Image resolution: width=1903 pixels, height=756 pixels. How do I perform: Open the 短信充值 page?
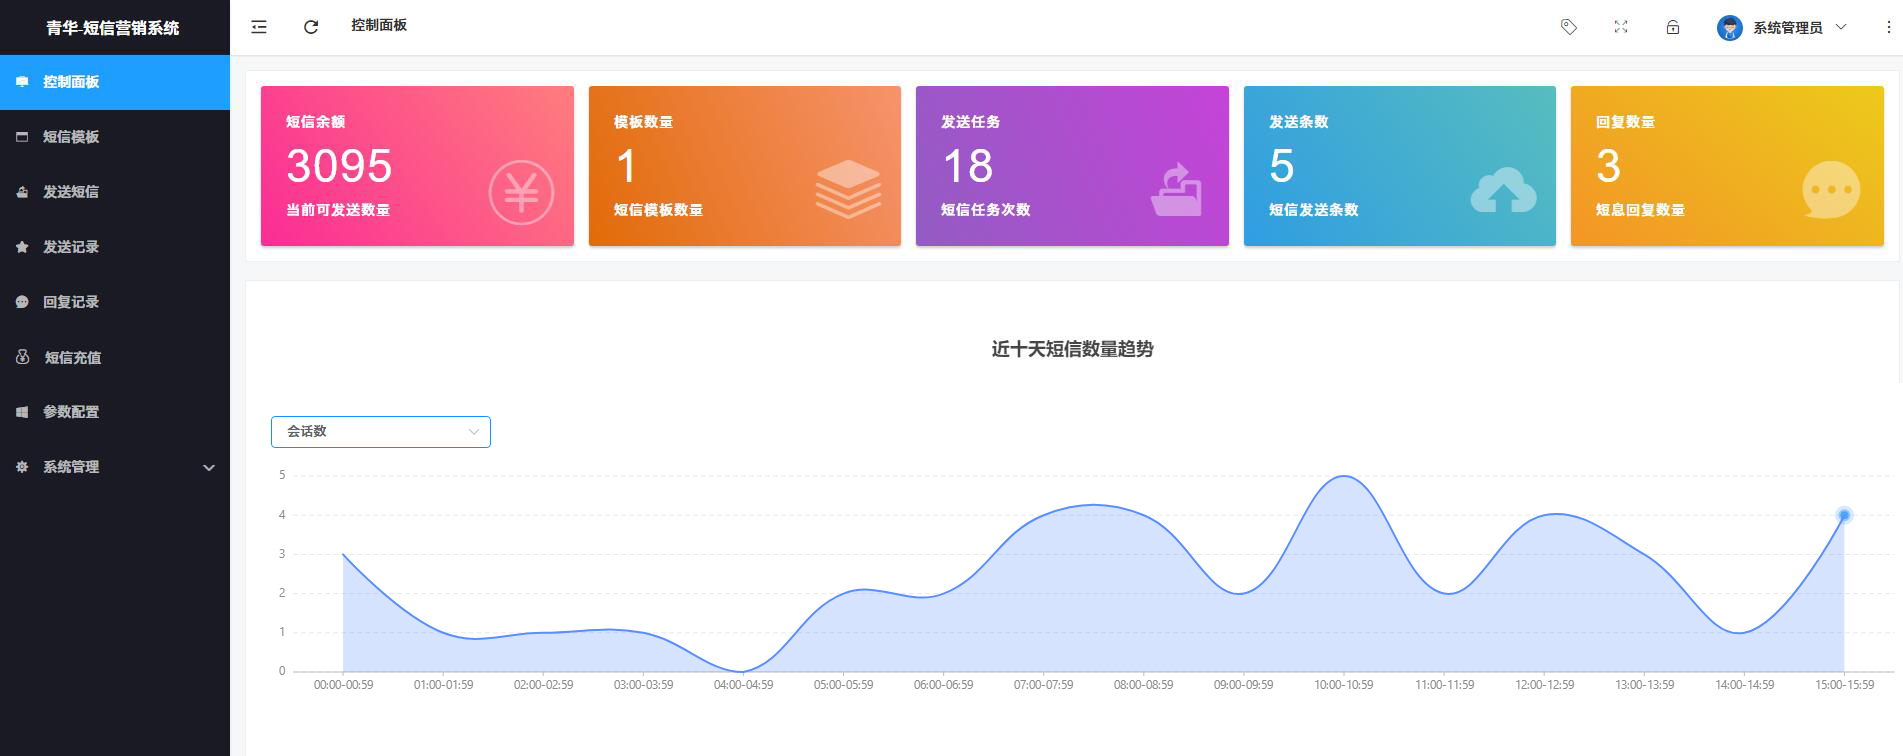click(x=72, y=357)
